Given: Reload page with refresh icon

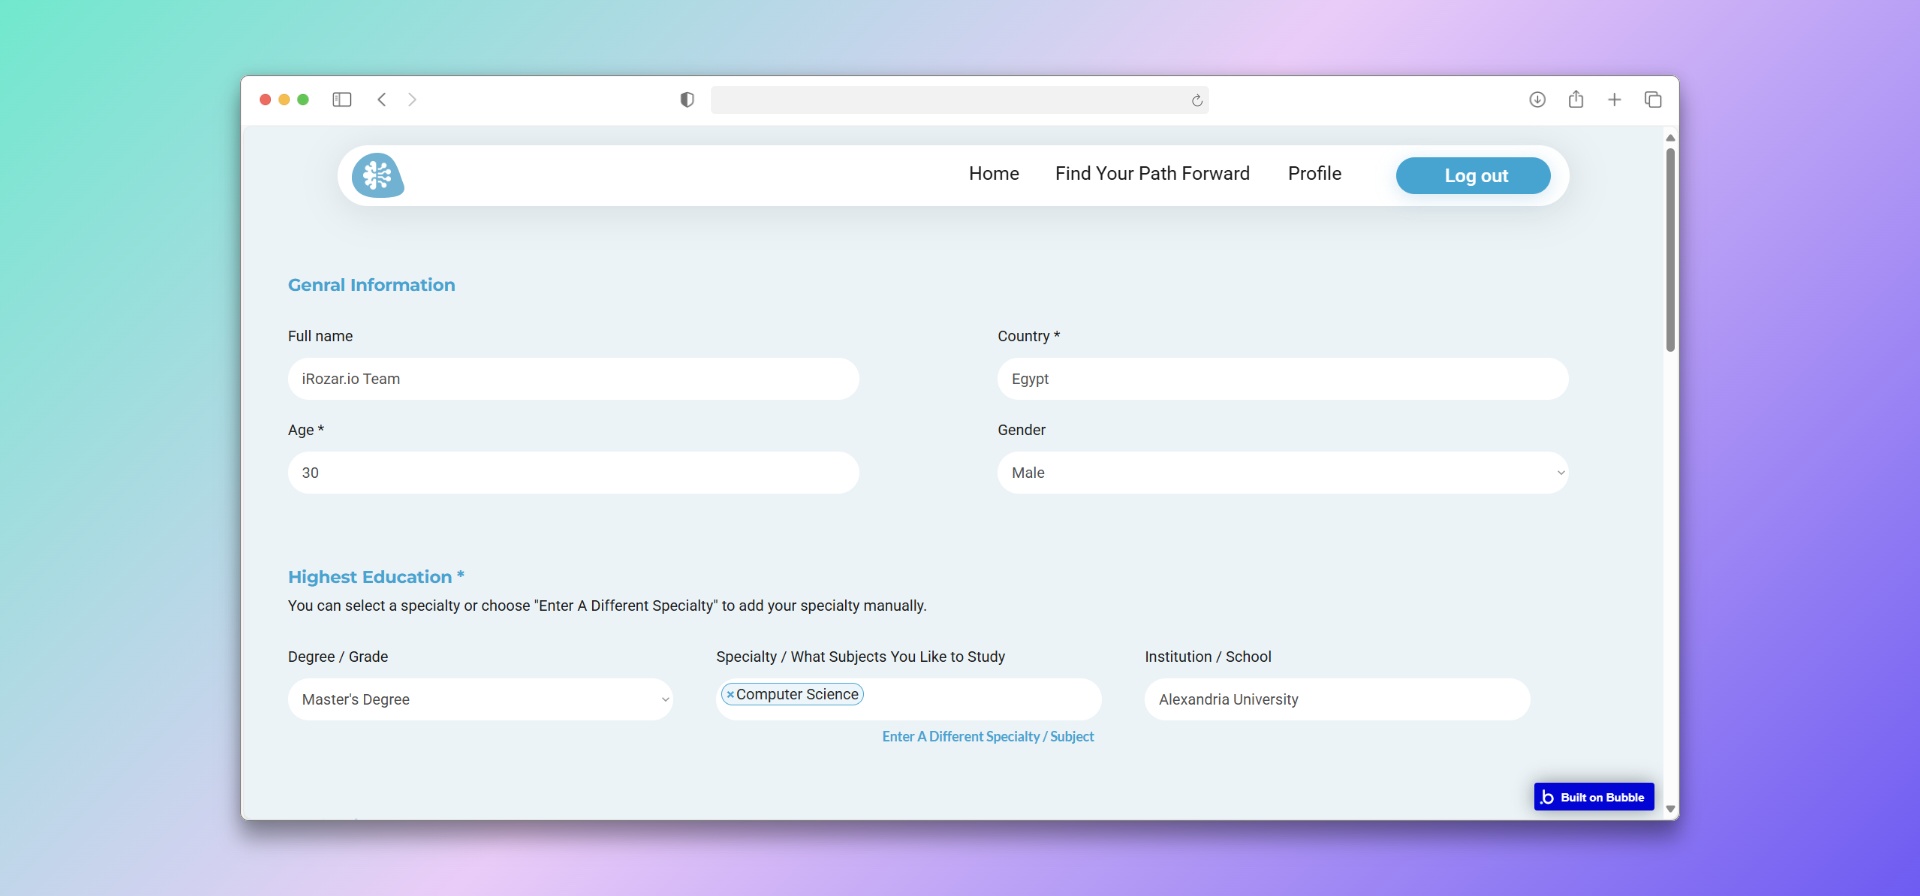Looking at the screenshot, I should 1197,100.
